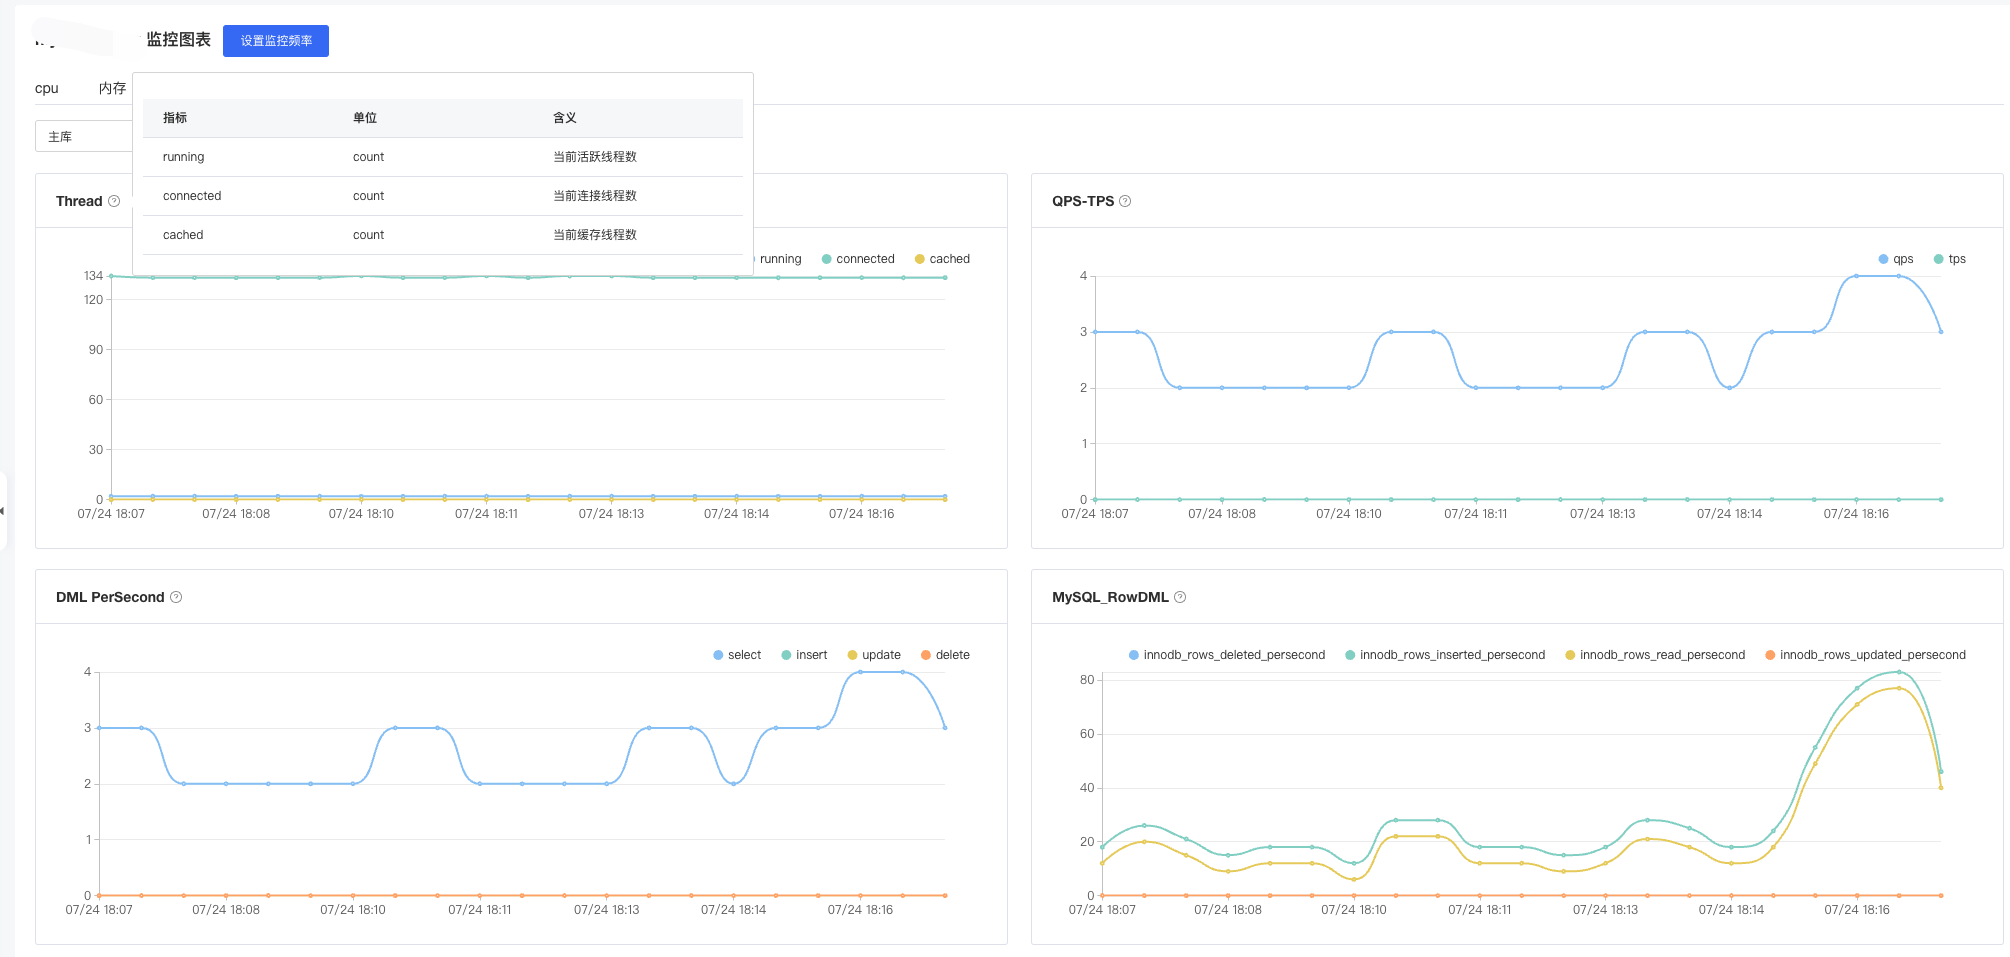This screenshot has width=2010, height=957.
Task: Click the 单位 column header in tooltip
Action: pos(365,118)
